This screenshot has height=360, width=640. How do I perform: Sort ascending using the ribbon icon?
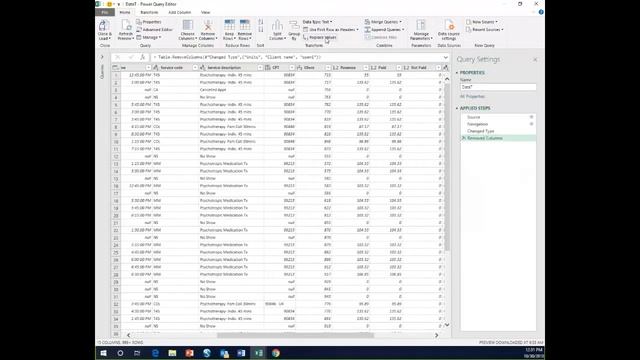pyautogui.click(x=261, y=22)
